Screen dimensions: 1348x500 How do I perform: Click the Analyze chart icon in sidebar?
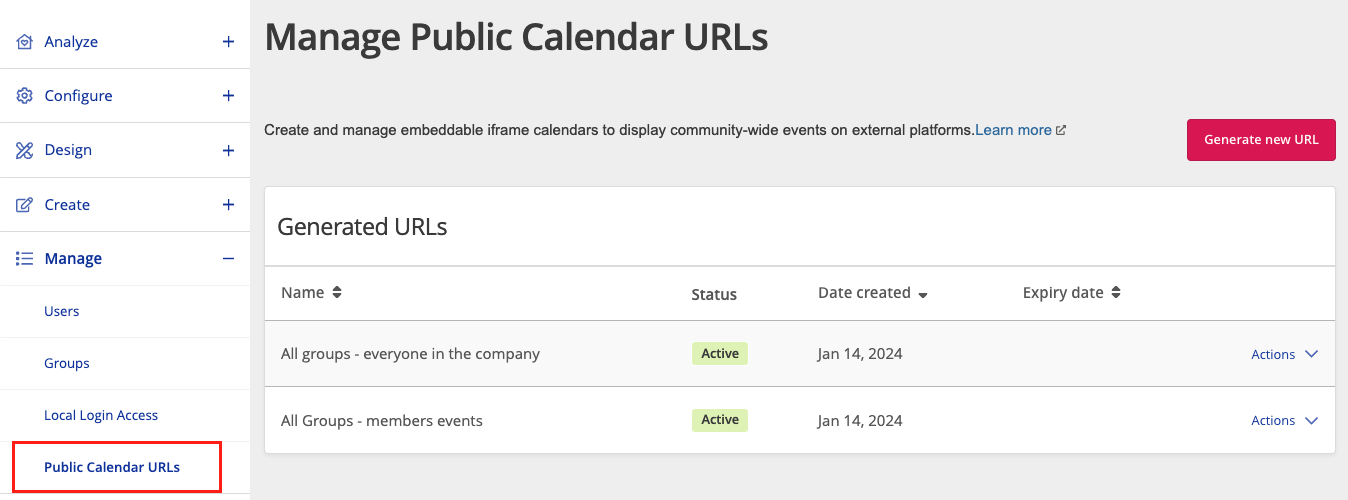click(x=25, y=42)
